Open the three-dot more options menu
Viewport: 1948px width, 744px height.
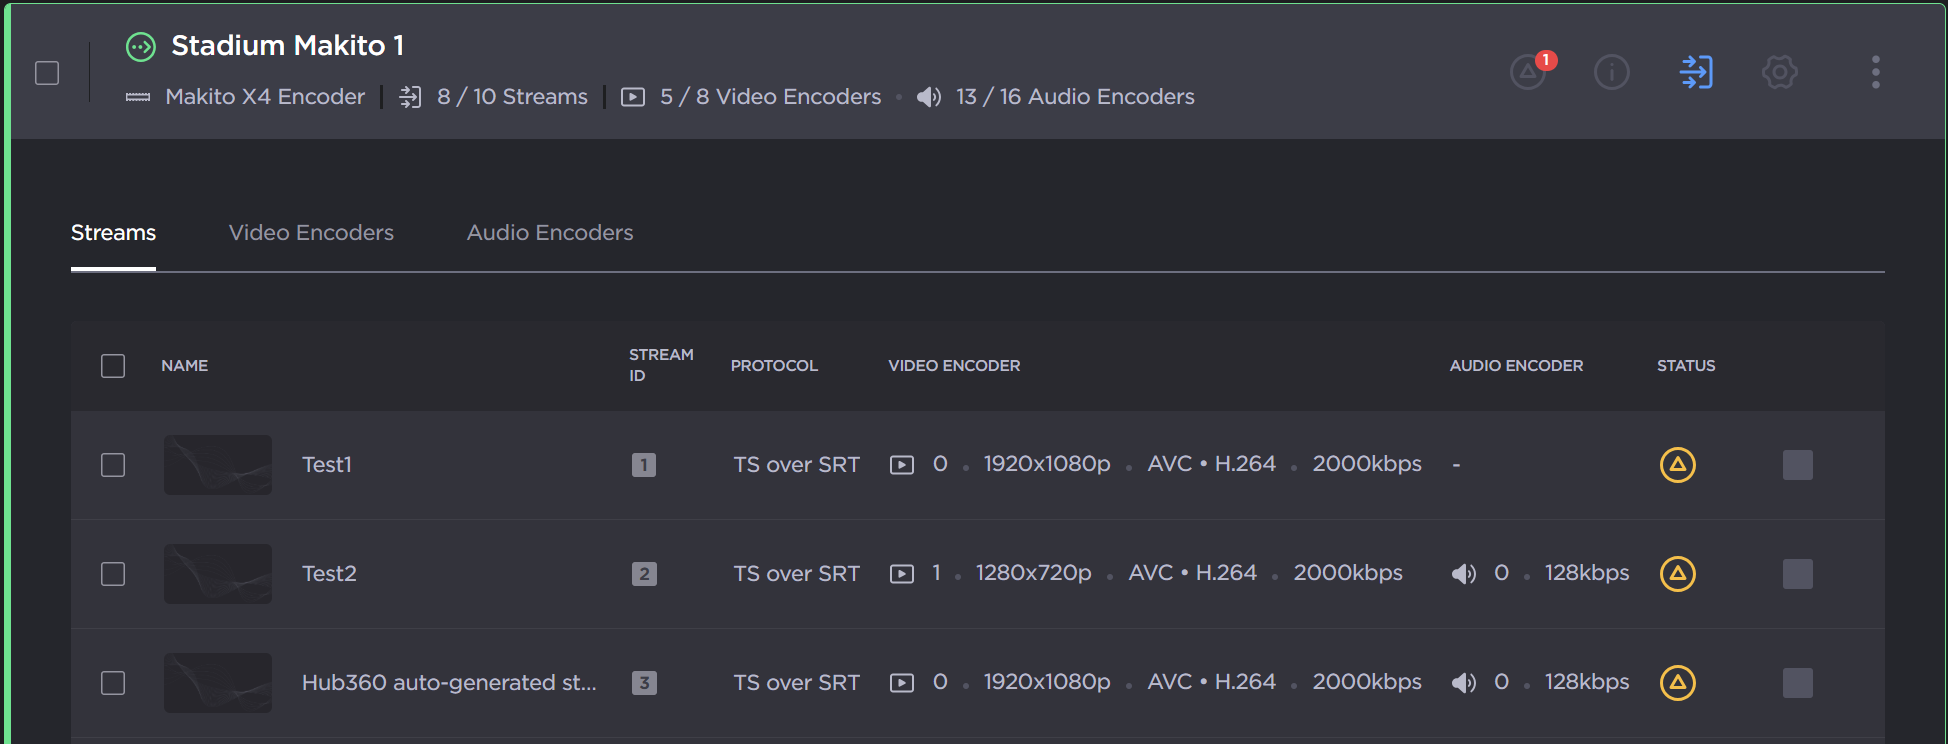click(x=1876, y=72)
